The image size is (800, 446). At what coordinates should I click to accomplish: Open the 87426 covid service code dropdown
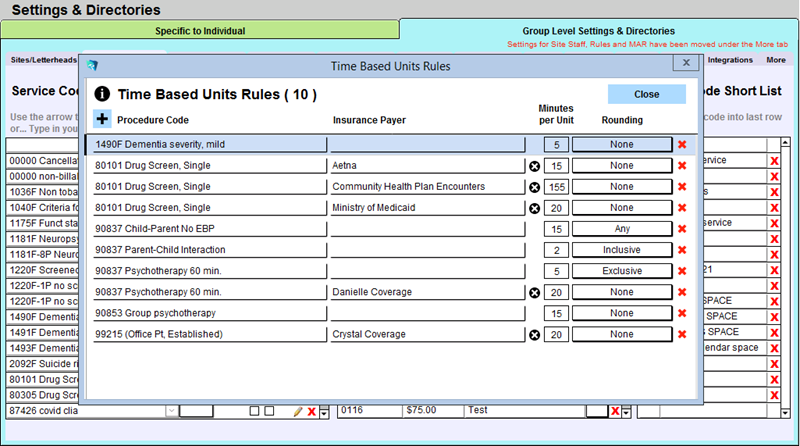click(x=171, y=411)
